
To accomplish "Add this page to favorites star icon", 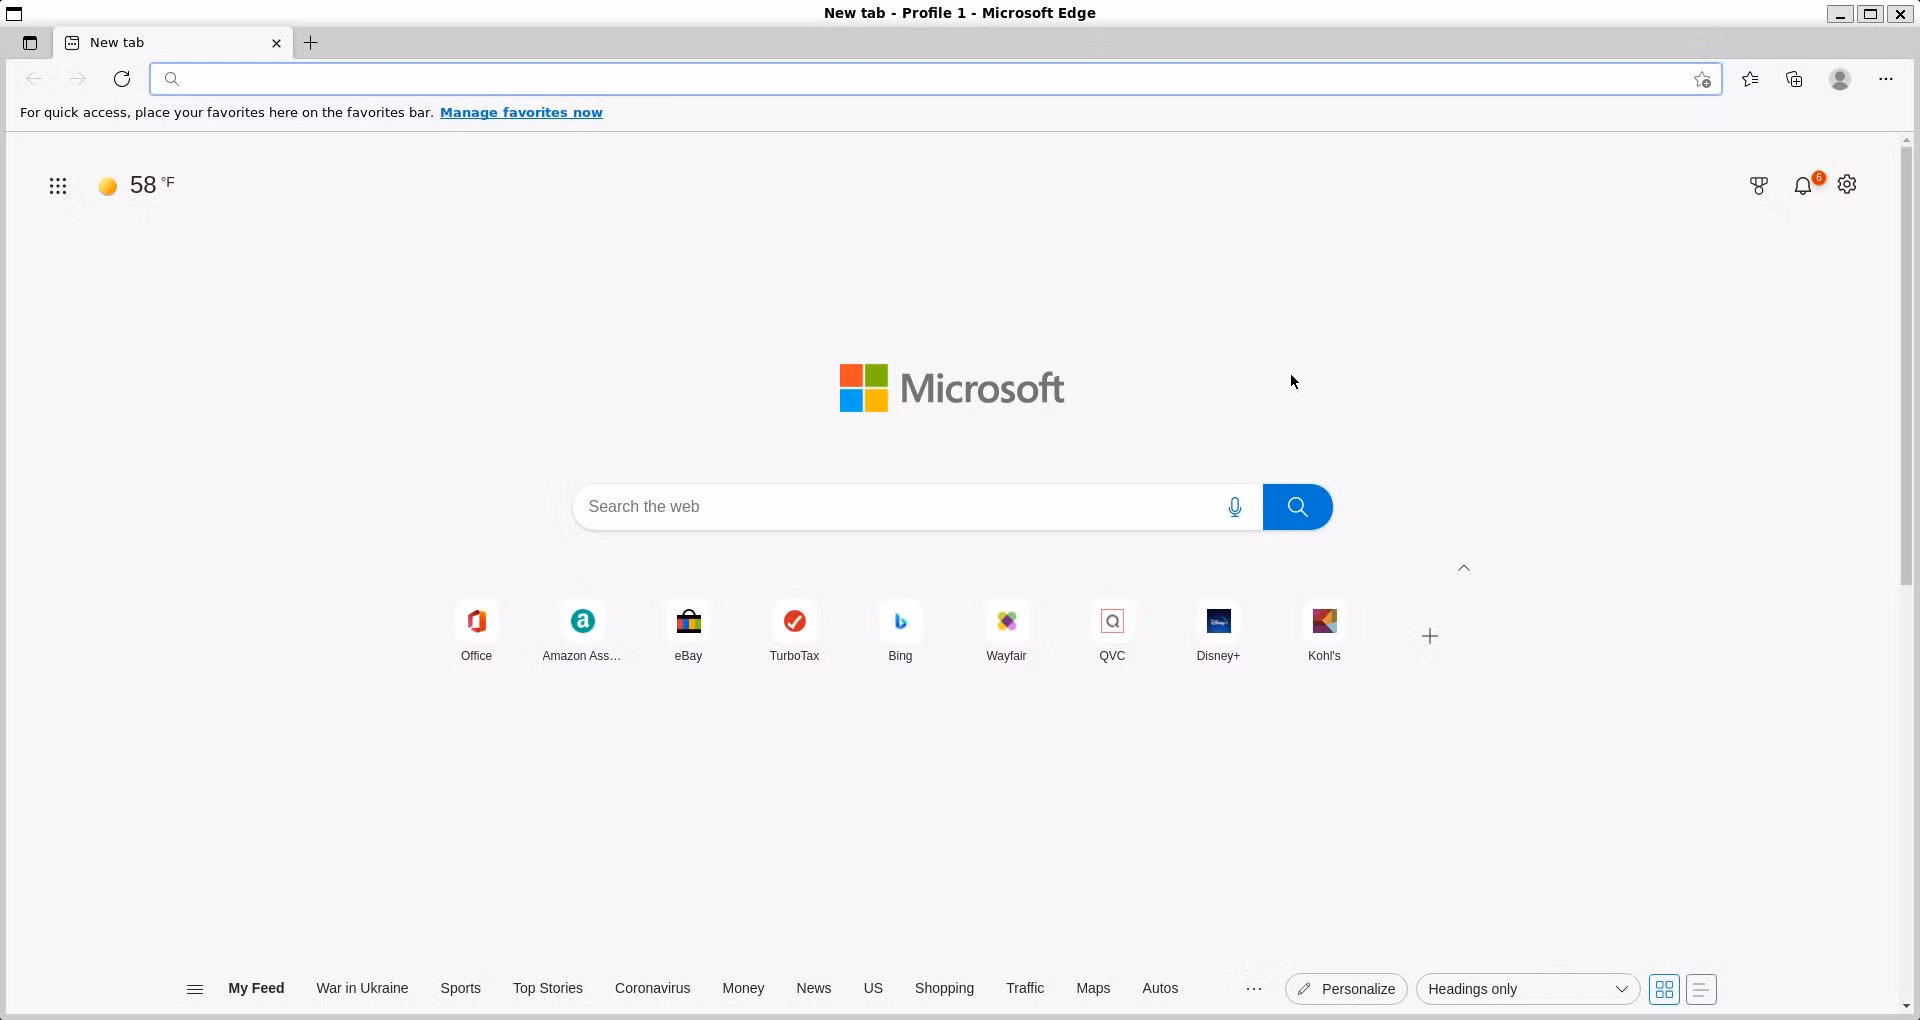I will pyautogui.click(x=1702, y=80).
